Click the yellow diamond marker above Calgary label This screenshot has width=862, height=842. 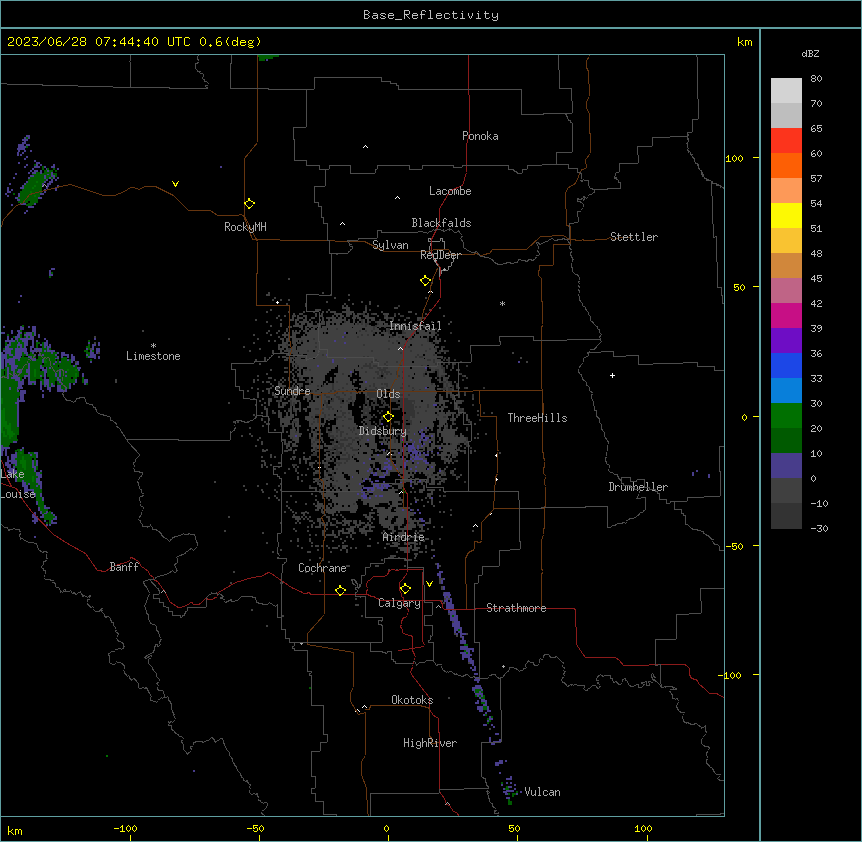coord(405,589)
